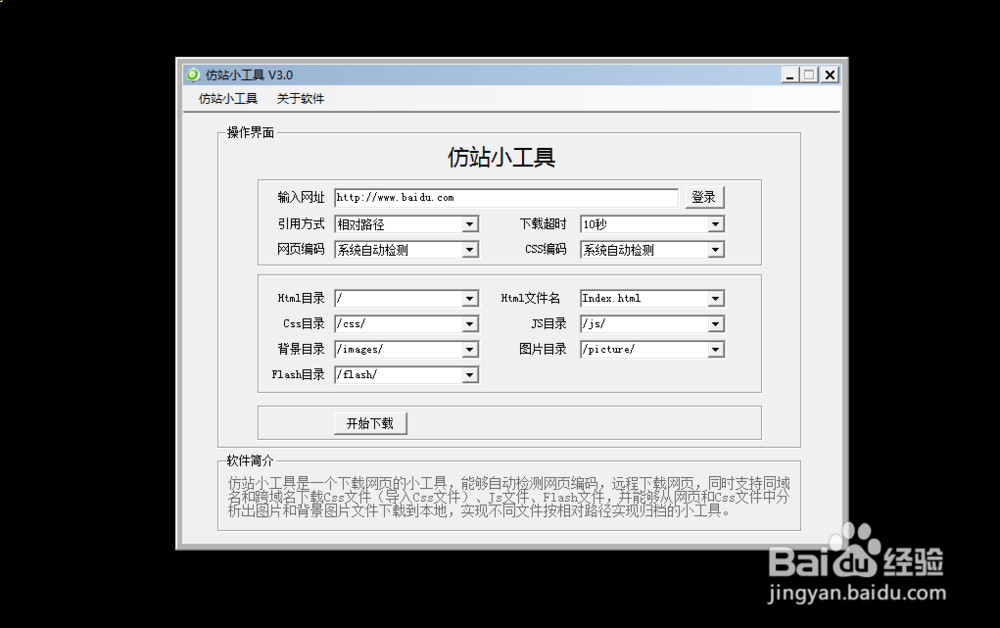Image resolution: width=1000 pixels, height=628 pixels.
Task: Minimize the 仿站小工具 window
Action: click(789, 74)
